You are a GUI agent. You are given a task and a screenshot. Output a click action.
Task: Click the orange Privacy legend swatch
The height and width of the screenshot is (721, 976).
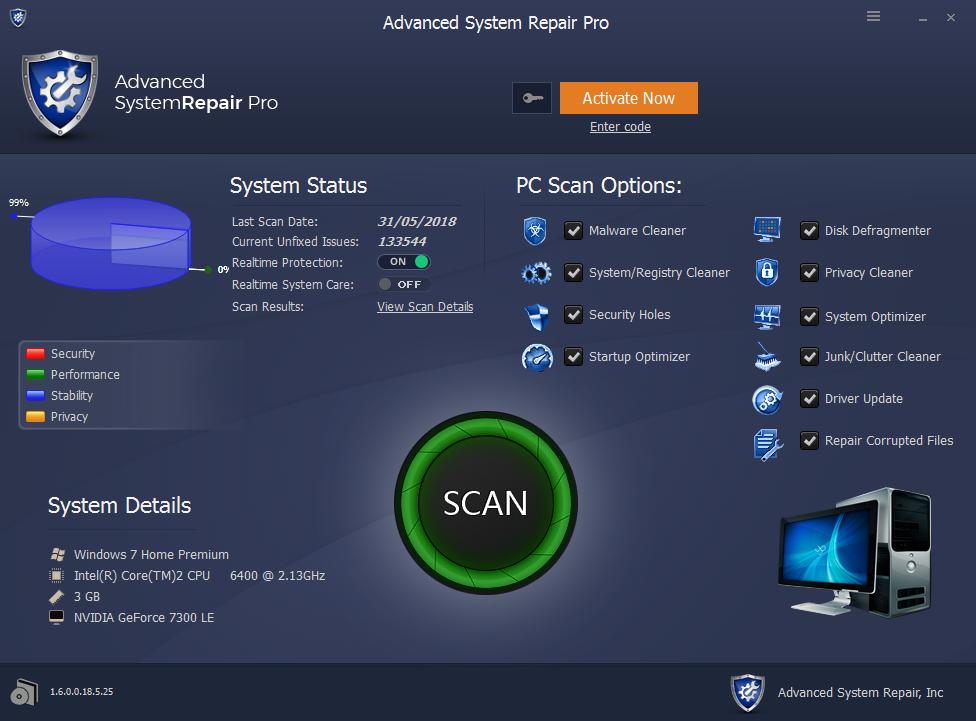click(x=35, y=417)
